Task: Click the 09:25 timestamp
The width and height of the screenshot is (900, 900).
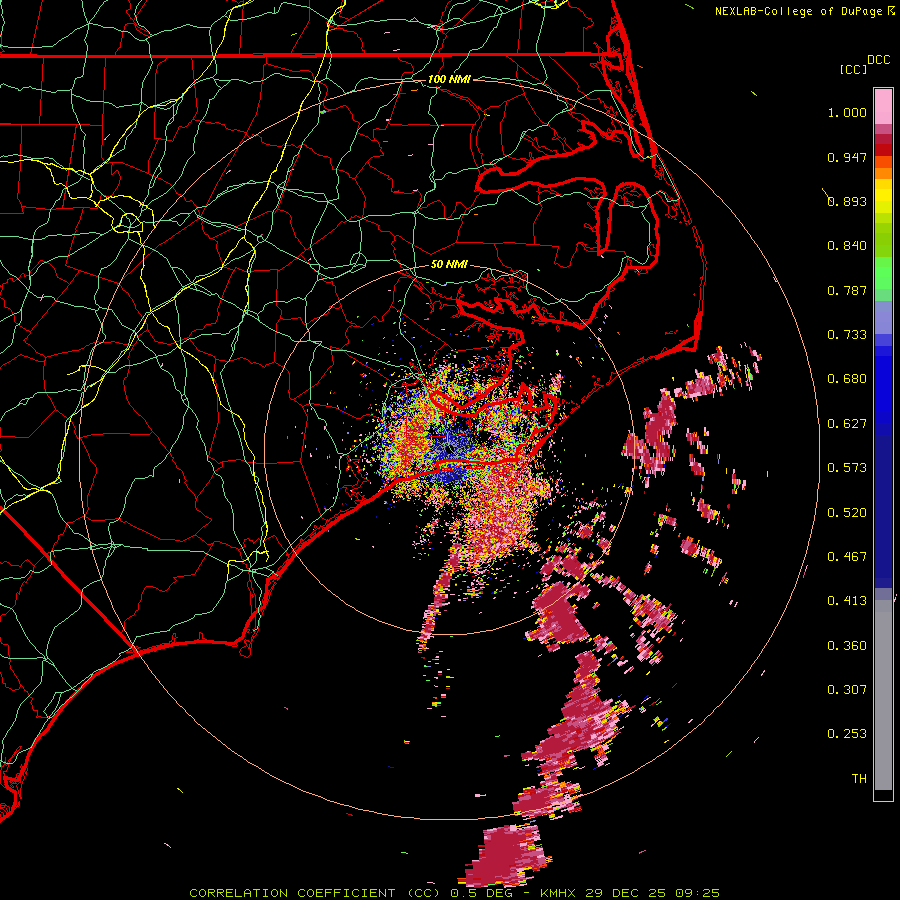Action: [x=698, y=893]
